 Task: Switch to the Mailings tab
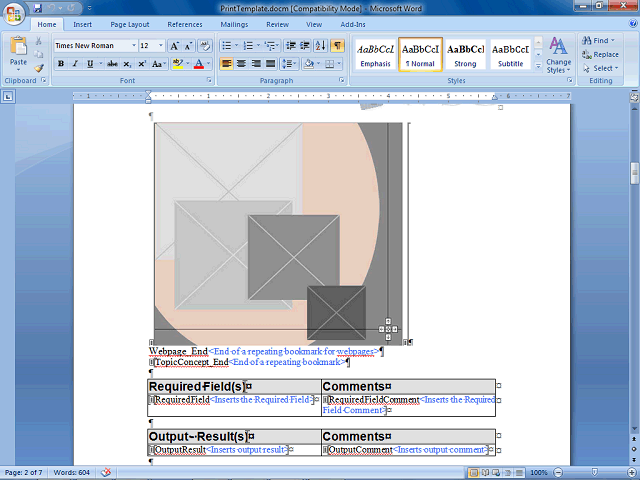[234, 23]
